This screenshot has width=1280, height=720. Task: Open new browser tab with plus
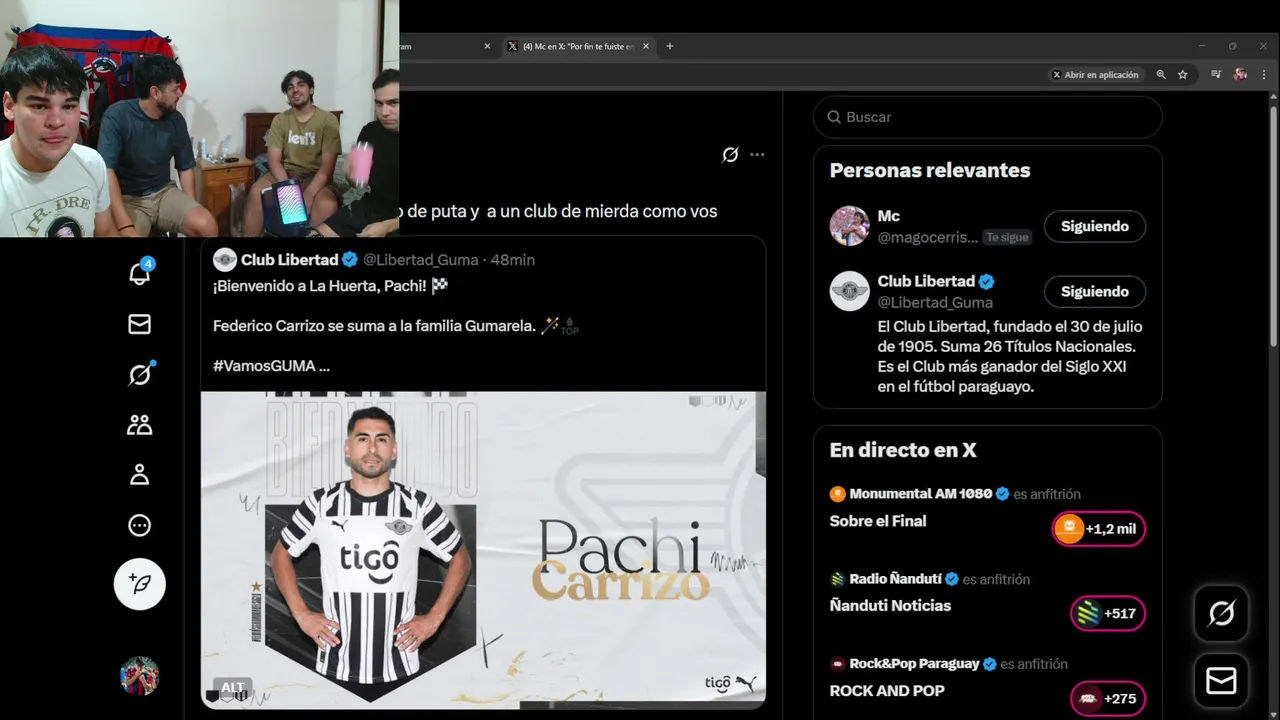click(x=670, y=46)
